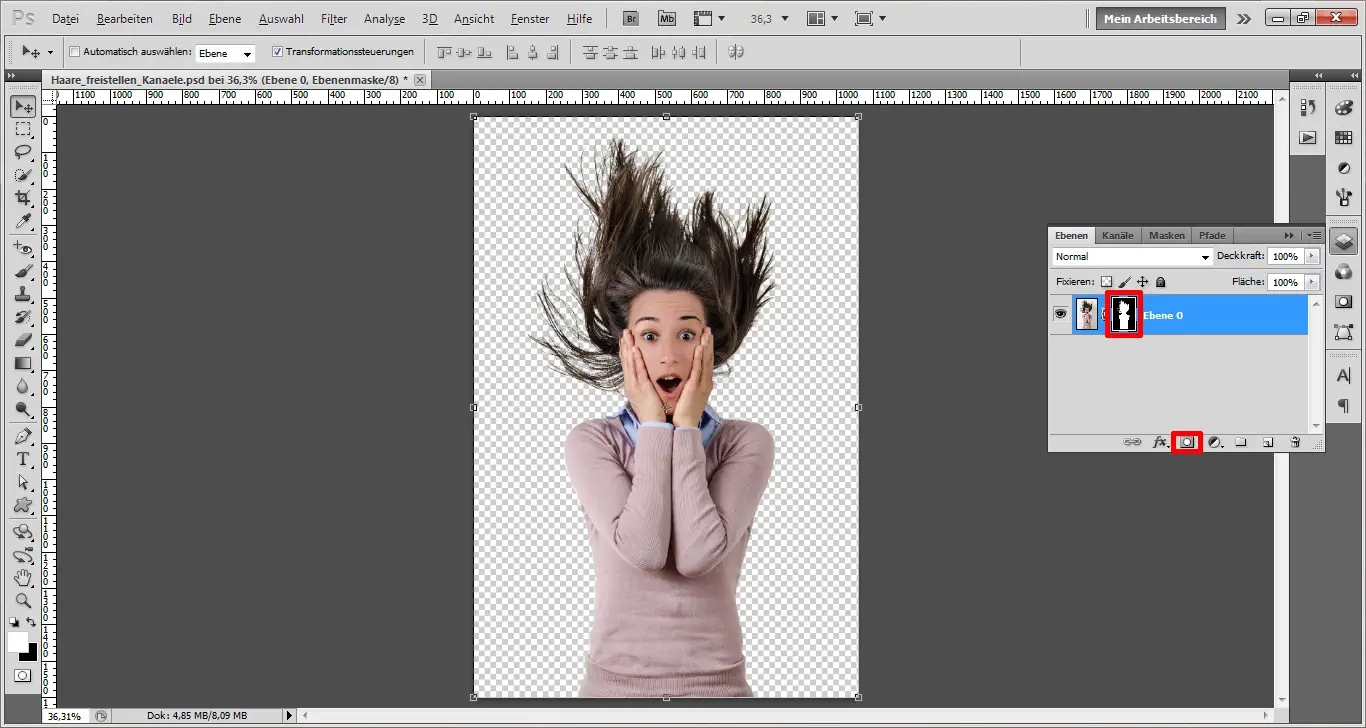Click the Add layer mask icon
Image resolution: width=1366 pixels, height=728 pixels.
point(1186,441)
